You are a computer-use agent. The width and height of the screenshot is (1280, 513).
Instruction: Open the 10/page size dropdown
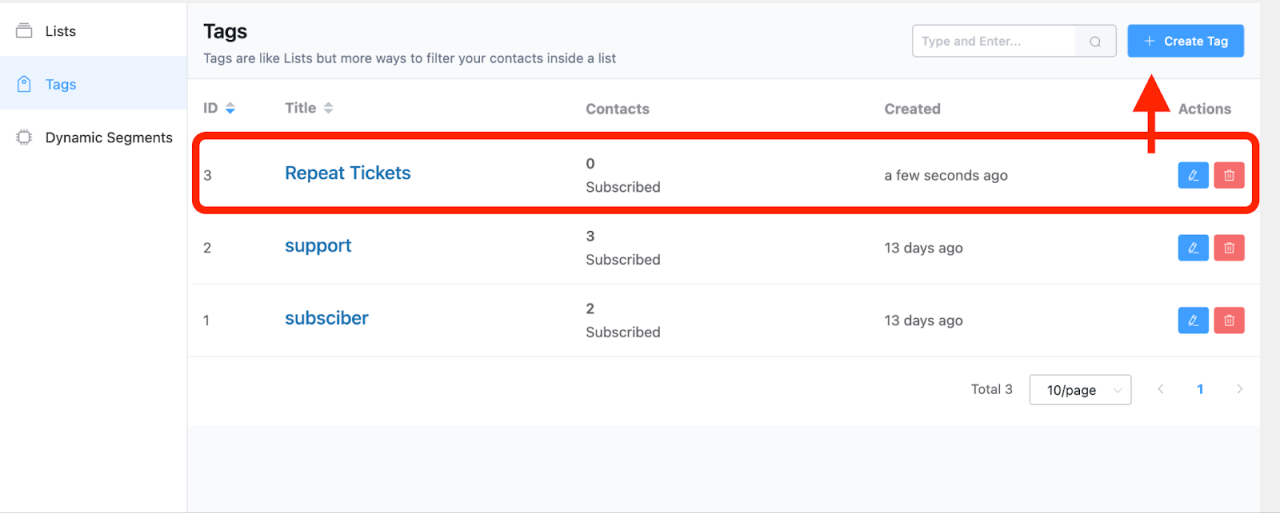(1080, 390)
